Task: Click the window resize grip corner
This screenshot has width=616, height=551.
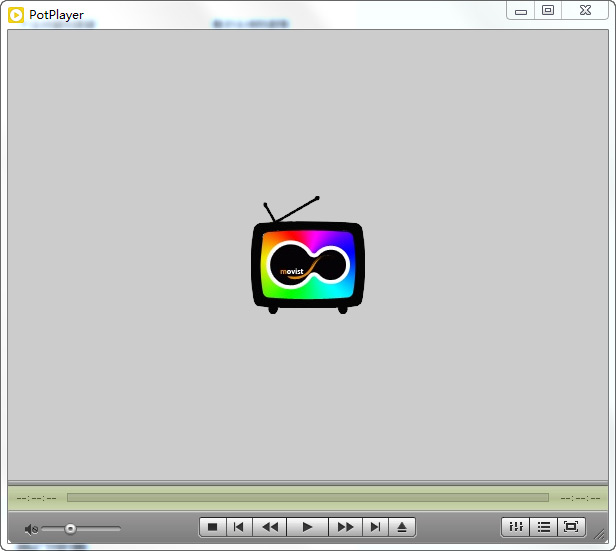Action: [x=600, y=534]
